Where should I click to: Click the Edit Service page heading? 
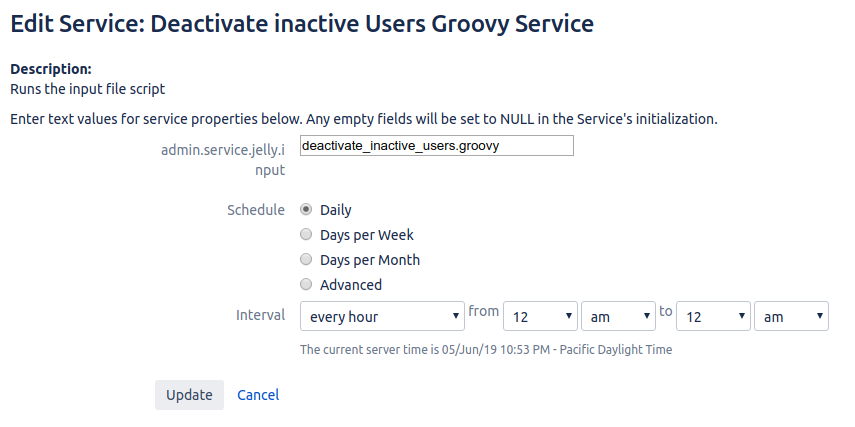coord(302,24)
